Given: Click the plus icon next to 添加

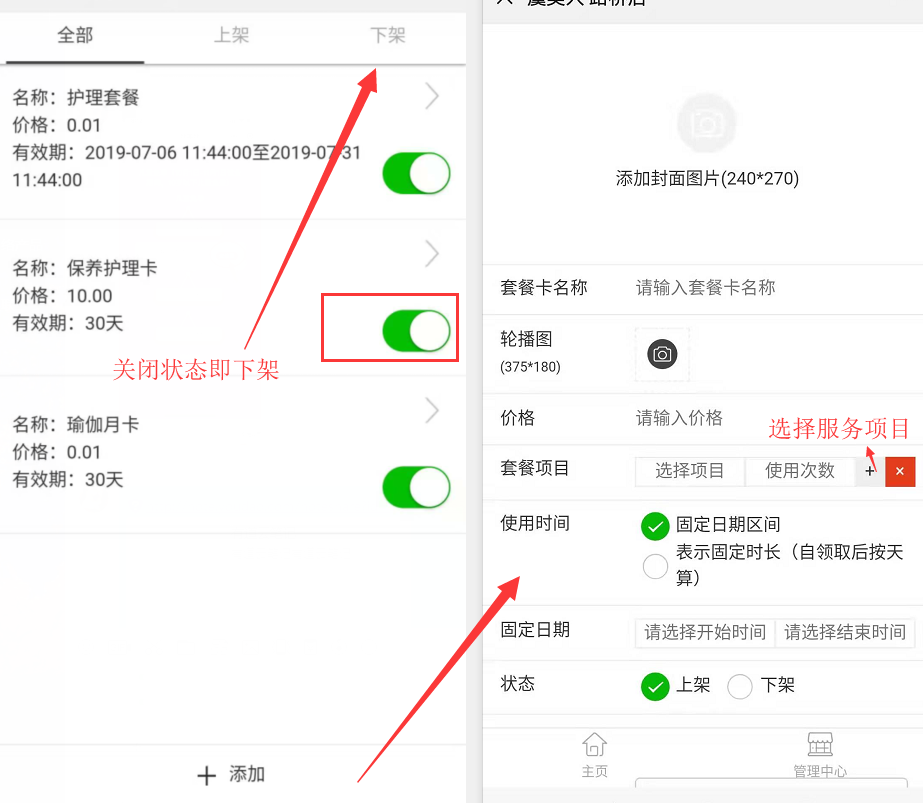Looking at the screenshot, I should tap(207, 775).
